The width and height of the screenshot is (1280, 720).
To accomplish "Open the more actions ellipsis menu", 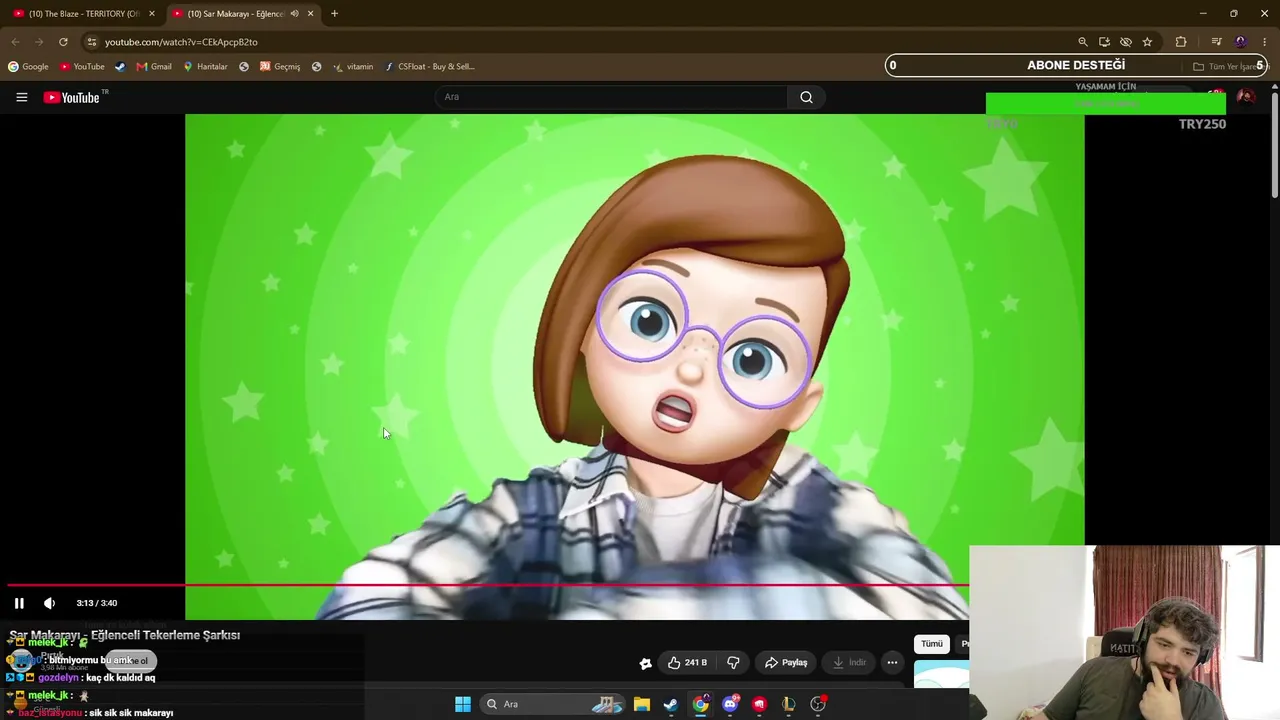I will [892, 662].
